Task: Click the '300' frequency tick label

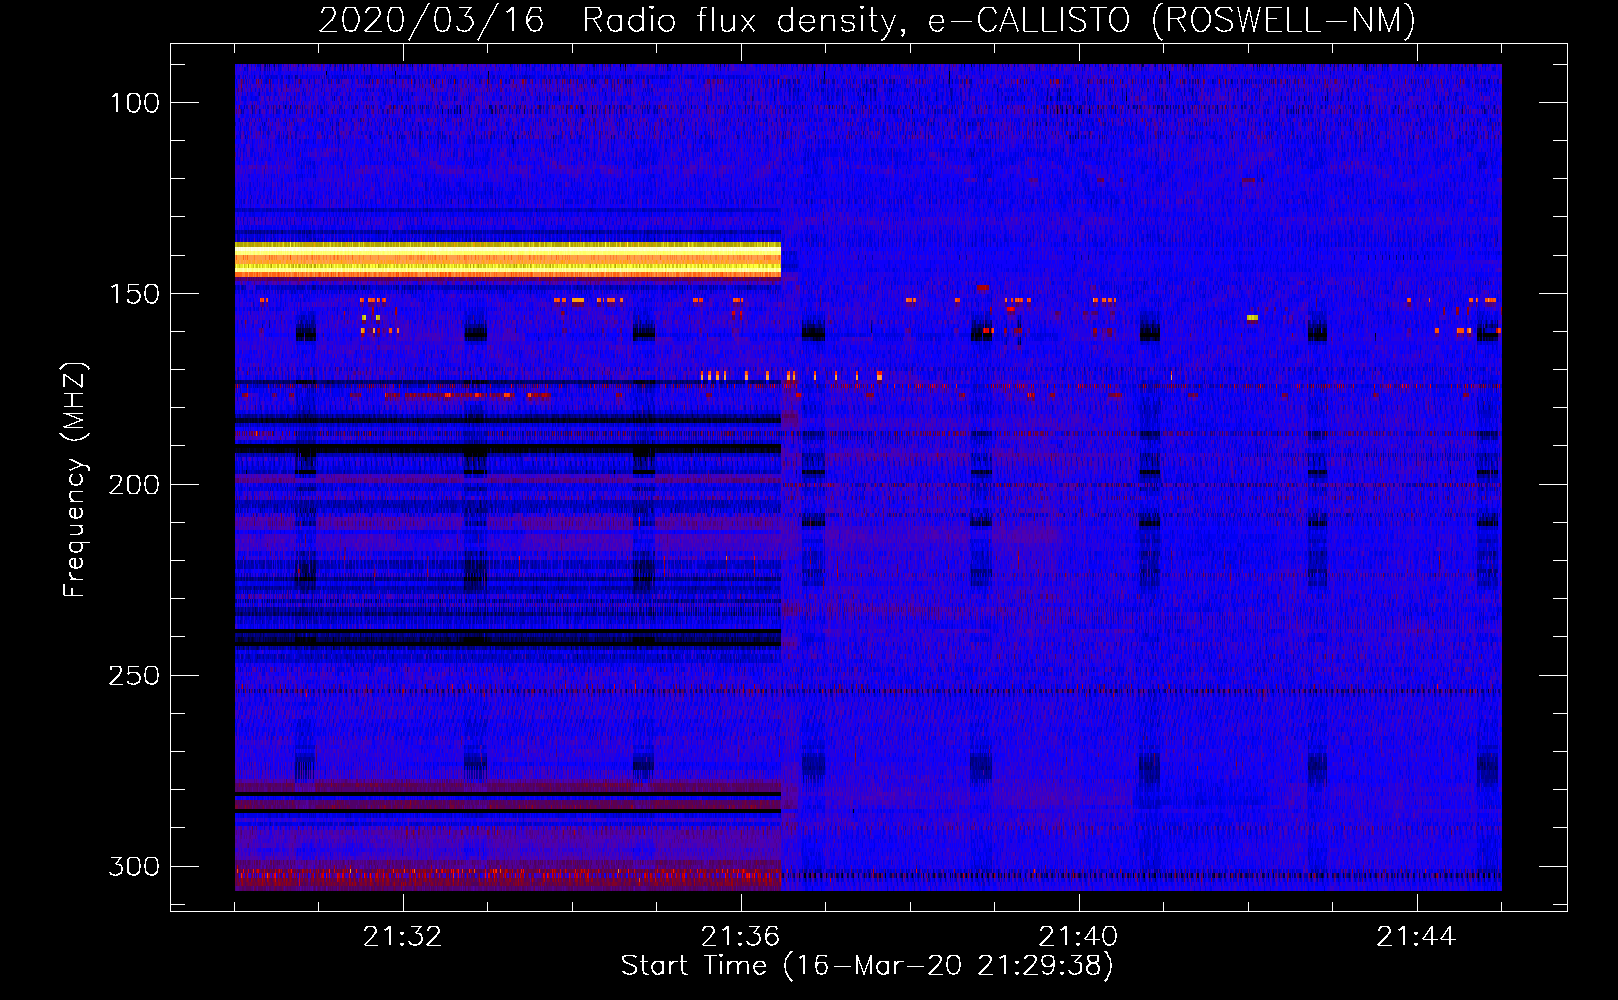Action: (x=134, y=866)
